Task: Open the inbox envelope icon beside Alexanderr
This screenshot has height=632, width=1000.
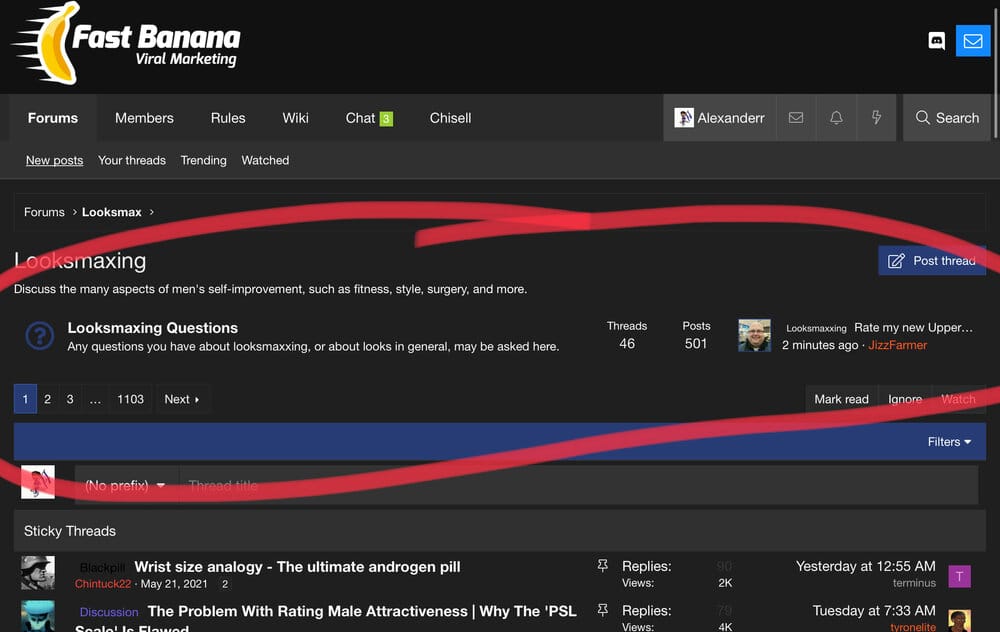Action: pos(796,118)
